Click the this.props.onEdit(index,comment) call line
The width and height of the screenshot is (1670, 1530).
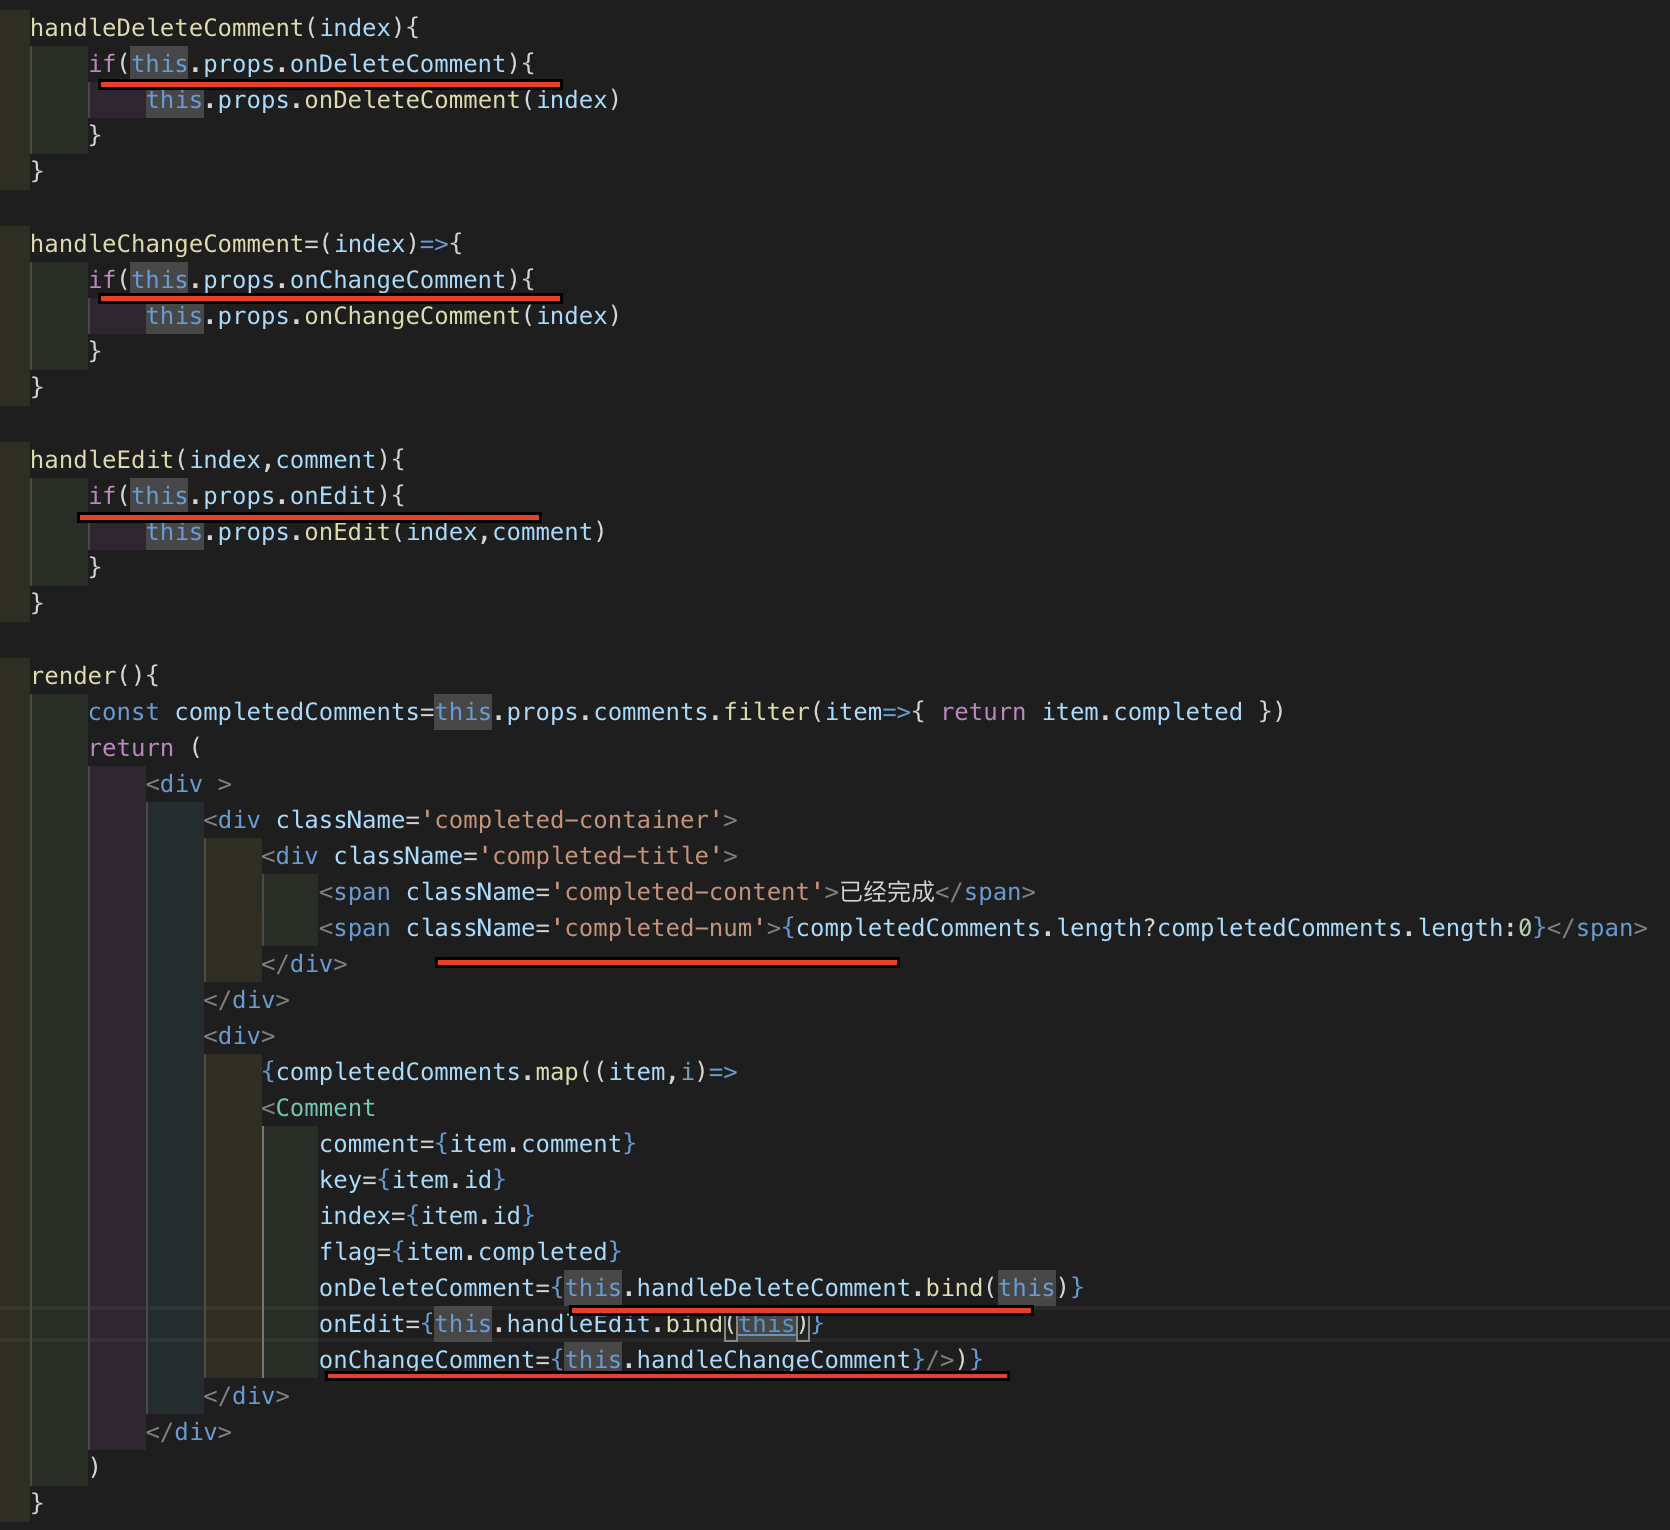point(376,532)
